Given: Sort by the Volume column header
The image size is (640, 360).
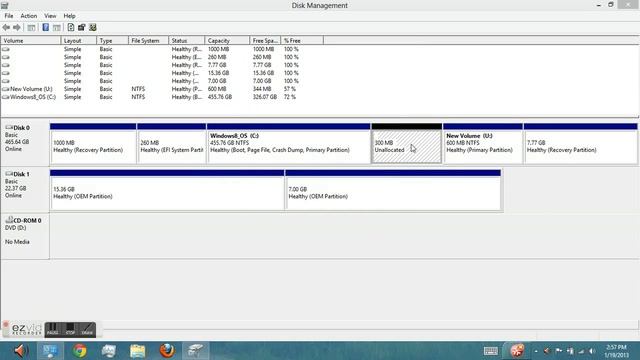Looking at the screenshot, I should 31,41.
